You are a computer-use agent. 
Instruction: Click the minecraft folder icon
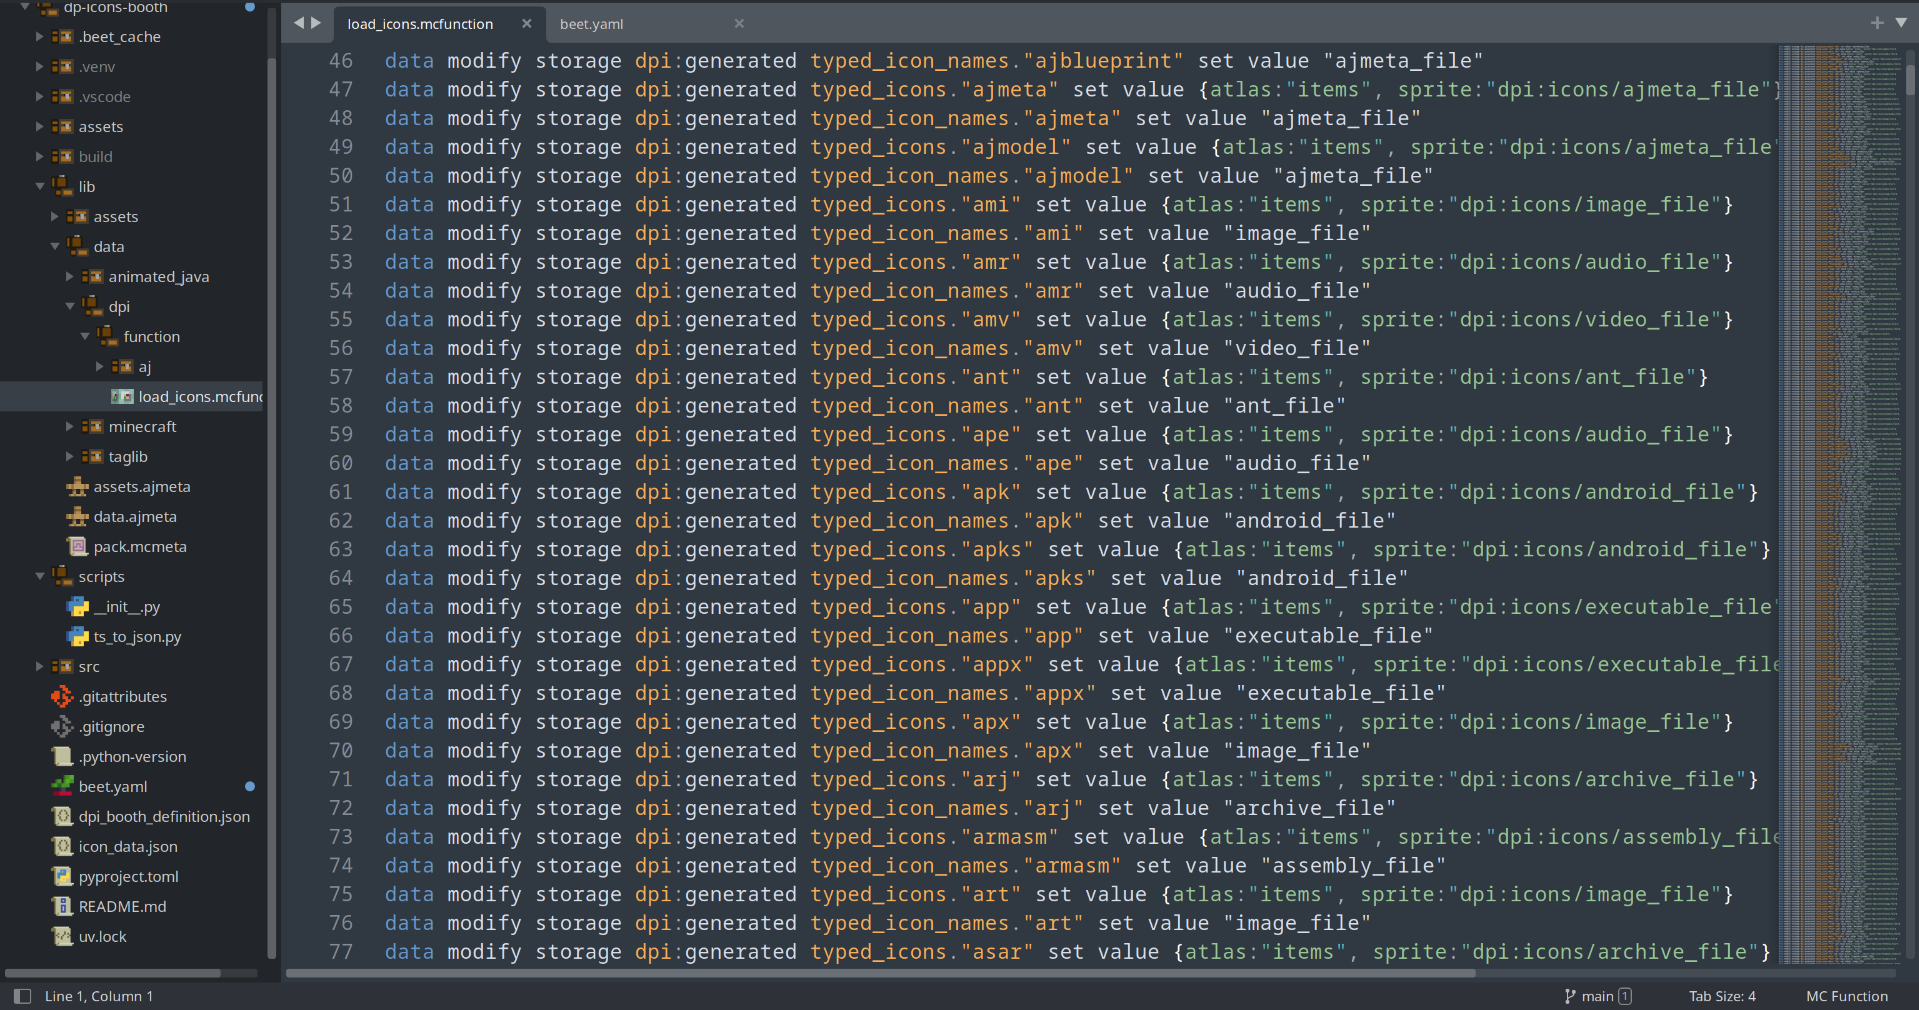tap(92, 427)
